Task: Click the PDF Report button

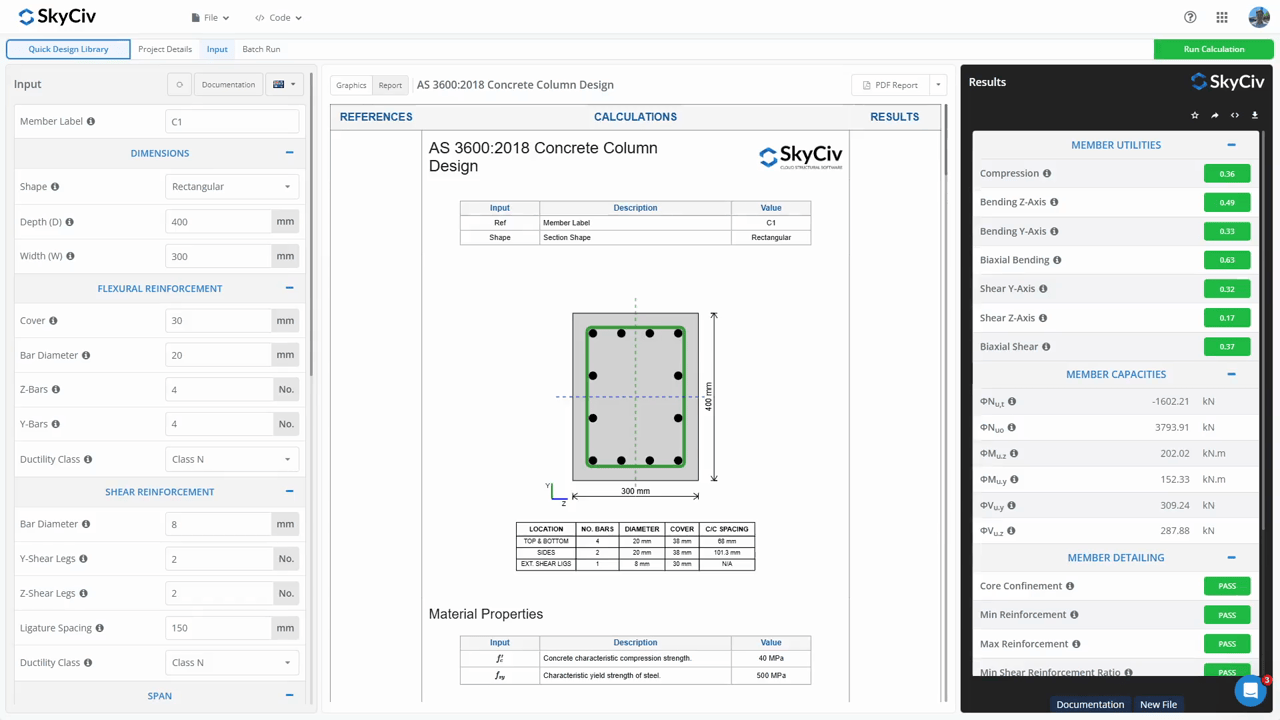Action: tap(890, 85)
